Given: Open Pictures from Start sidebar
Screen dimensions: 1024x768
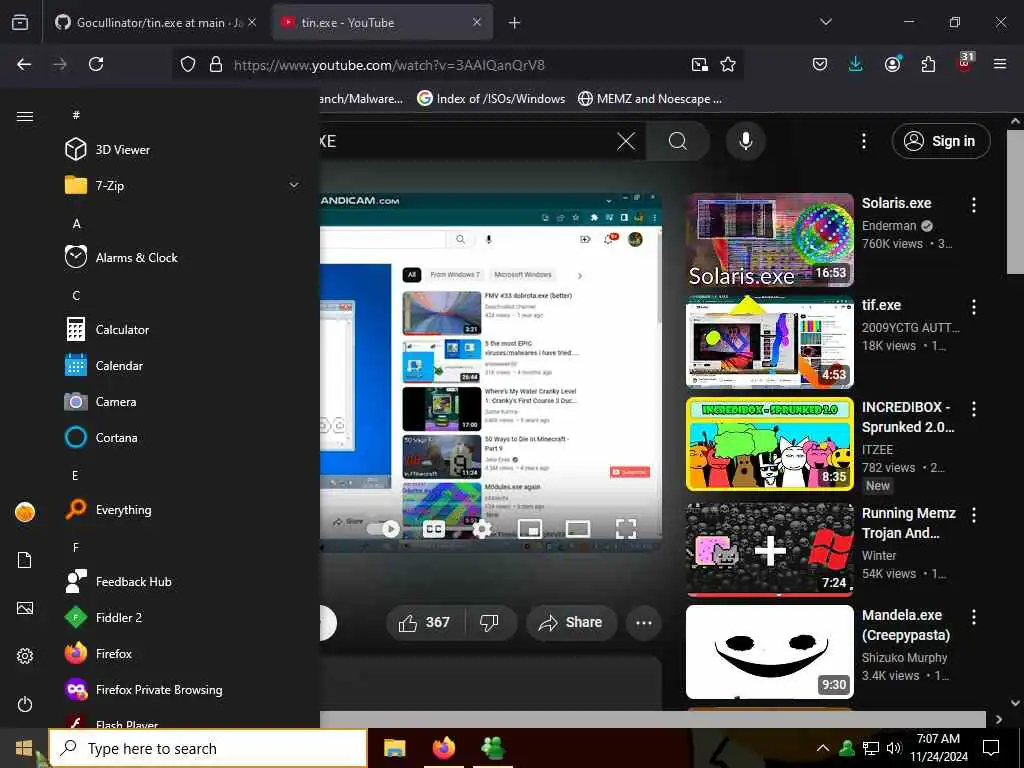Looking at the screenshot, I should [25, 608].
